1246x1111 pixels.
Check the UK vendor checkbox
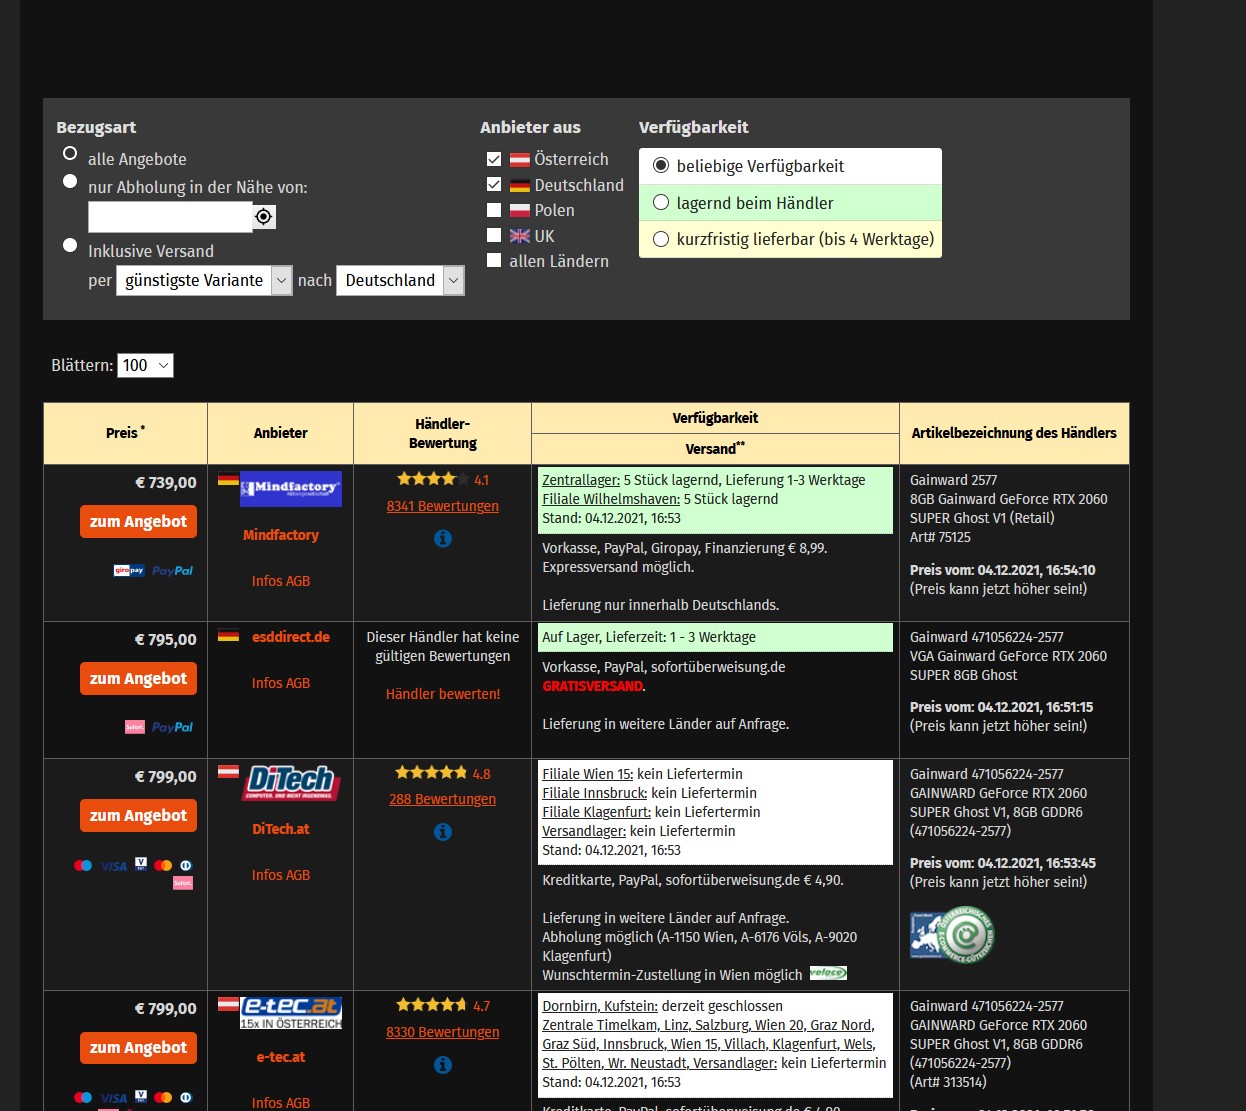point(494,236)
